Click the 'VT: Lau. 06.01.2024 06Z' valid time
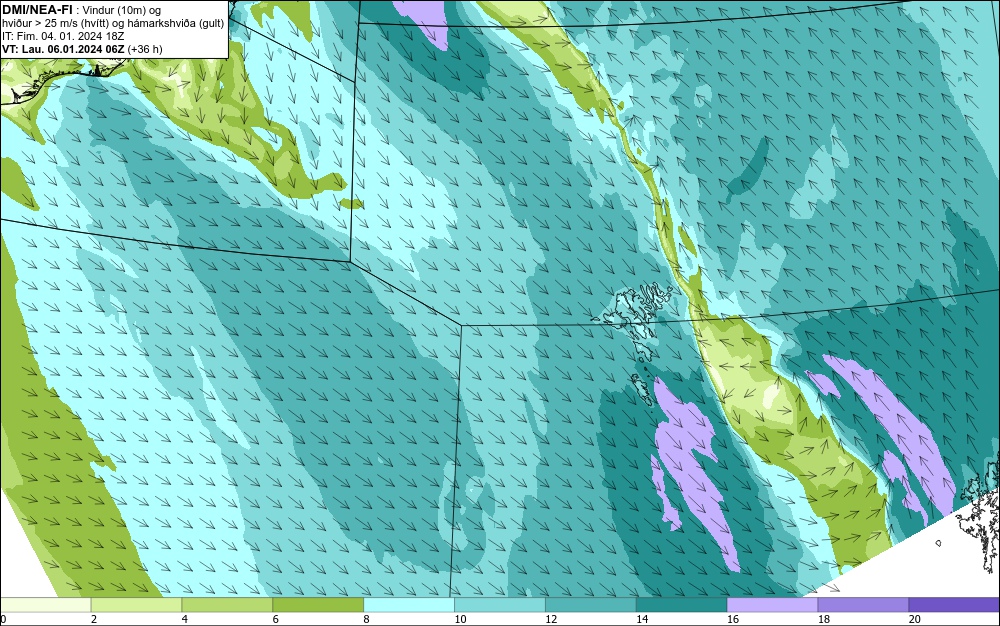Viewport: 1000px width, 626px height. [64, 49]
